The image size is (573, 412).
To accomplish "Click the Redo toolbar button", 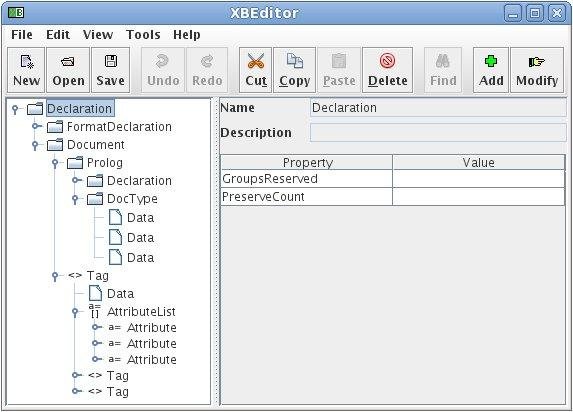I will click(x=207, y=70).
